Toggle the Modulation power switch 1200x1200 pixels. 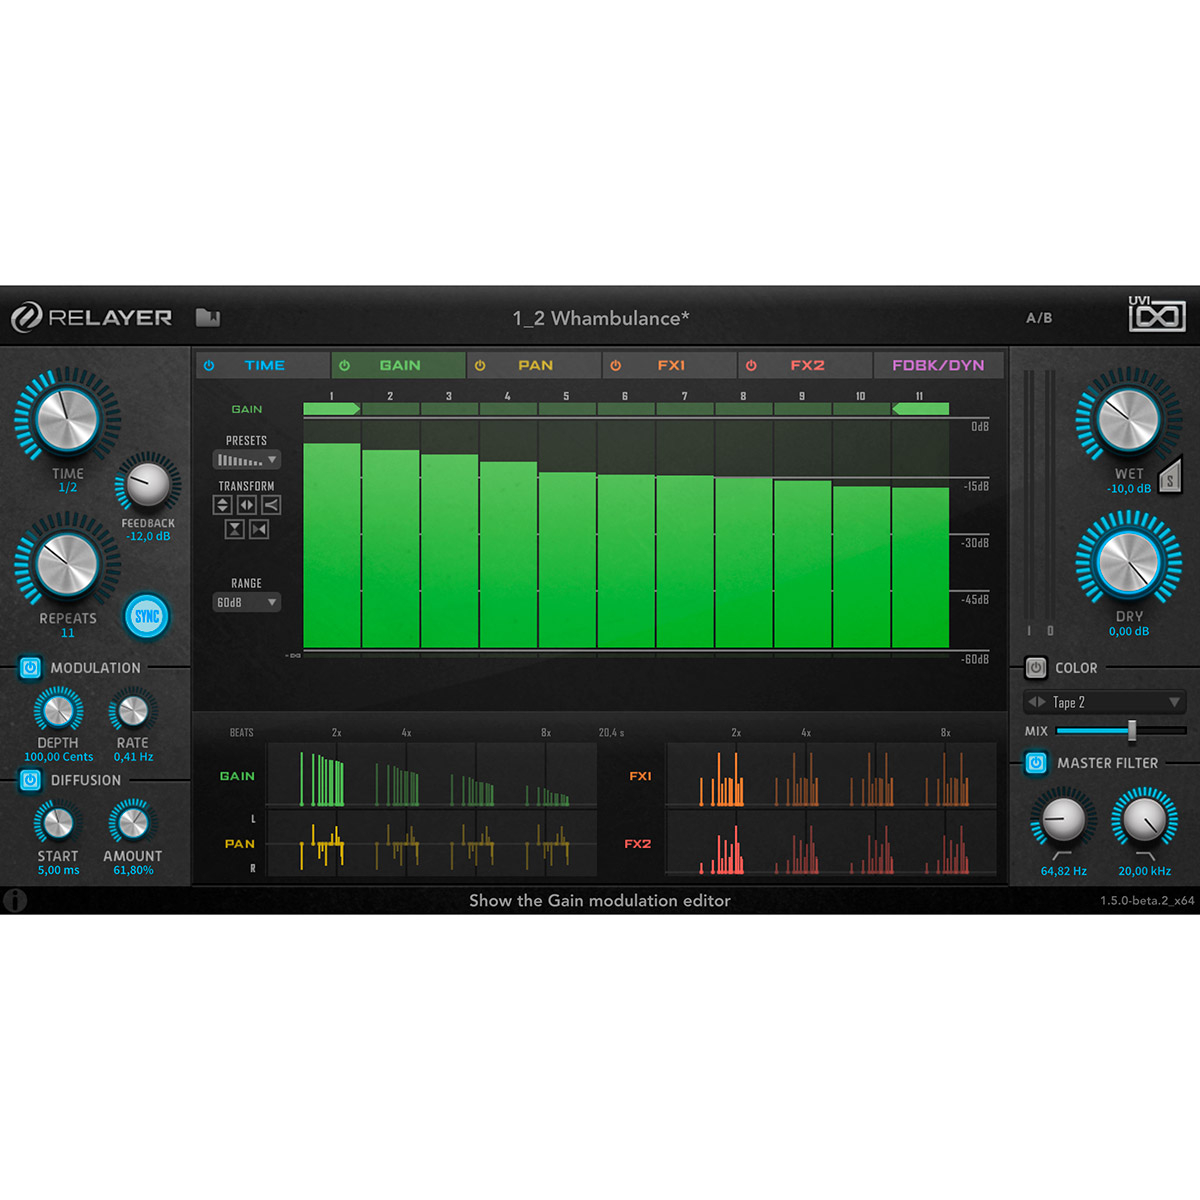(30, 668)
